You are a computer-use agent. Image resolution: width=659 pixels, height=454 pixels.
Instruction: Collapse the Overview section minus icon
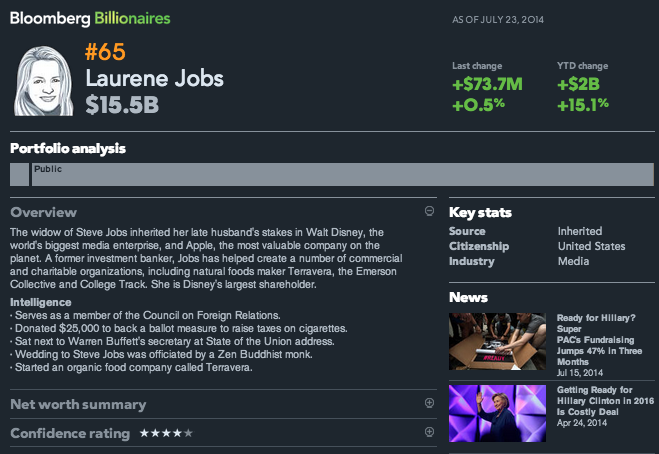tap(429, 211)
